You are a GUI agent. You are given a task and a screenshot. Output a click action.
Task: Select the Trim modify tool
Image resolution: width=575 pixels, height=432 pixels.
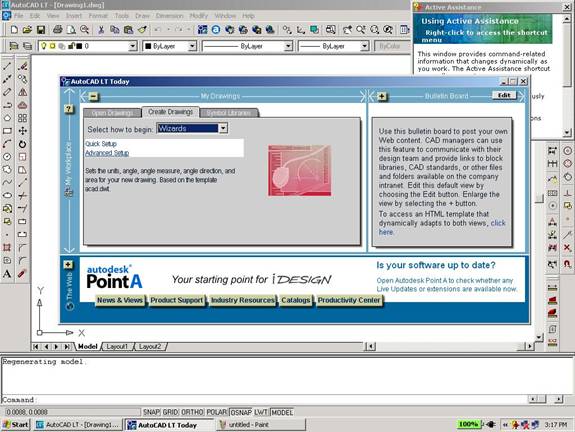coord(22,195)
